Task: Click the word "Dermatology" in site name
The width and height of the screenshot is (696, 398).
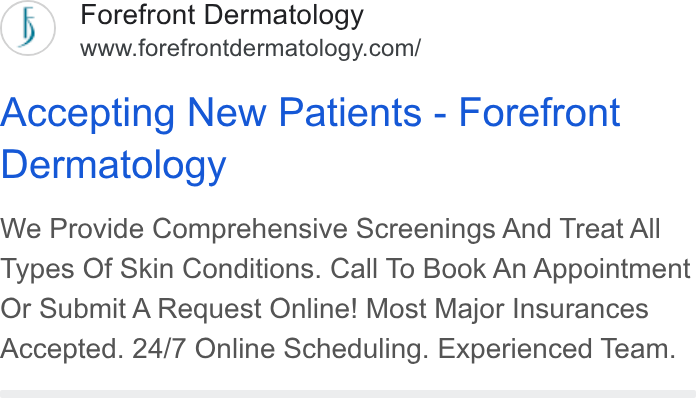Action: pyautogui.click(x=284, y=15)
